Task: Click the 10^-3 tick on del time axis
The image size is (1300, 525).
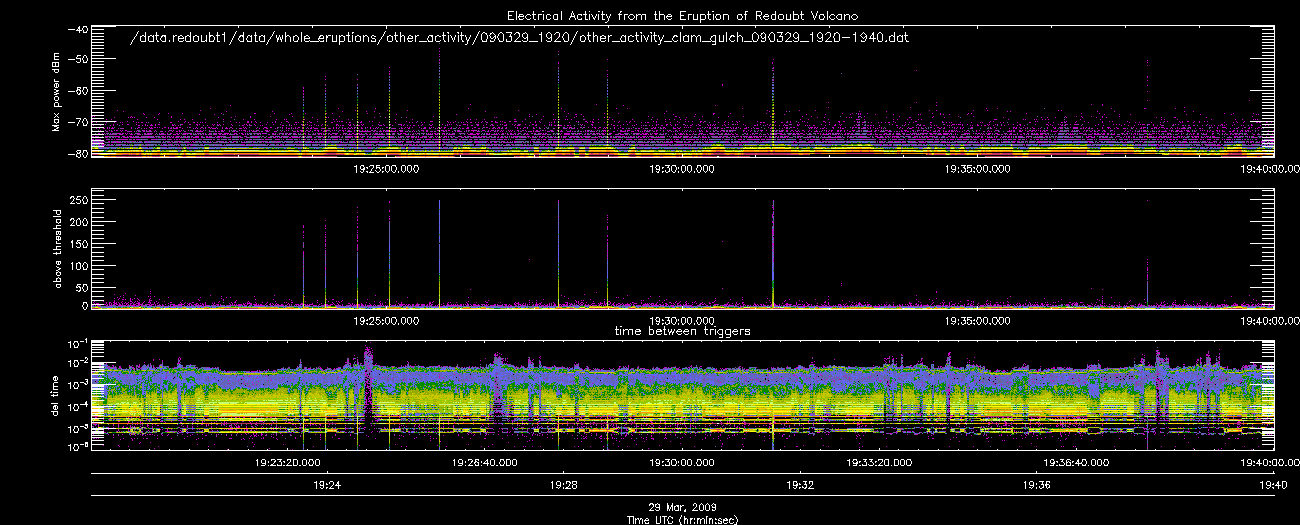Action: click(x=76, y=384)
